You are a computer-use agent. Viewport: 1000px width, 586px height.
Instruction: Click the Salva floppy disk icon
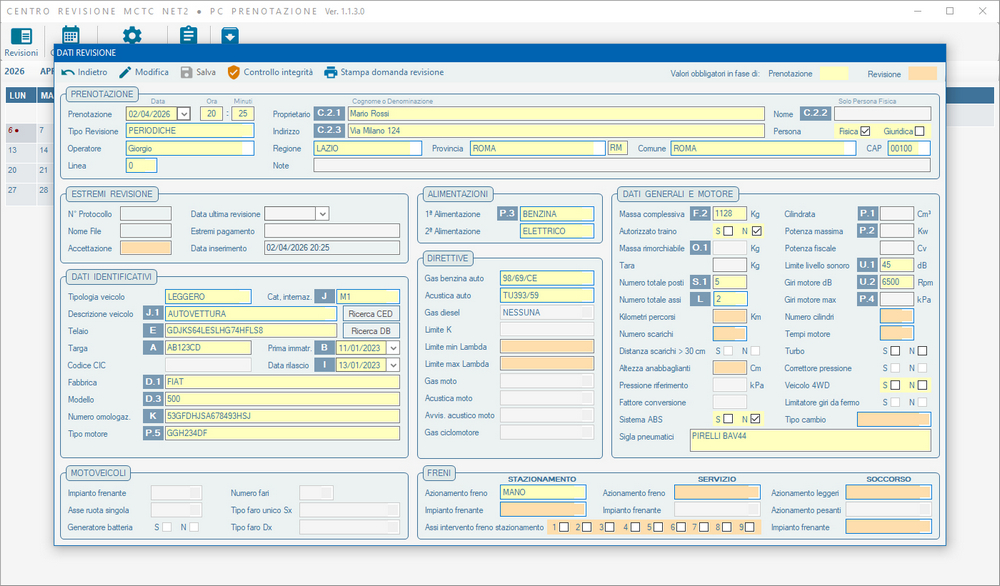(186, 72)
